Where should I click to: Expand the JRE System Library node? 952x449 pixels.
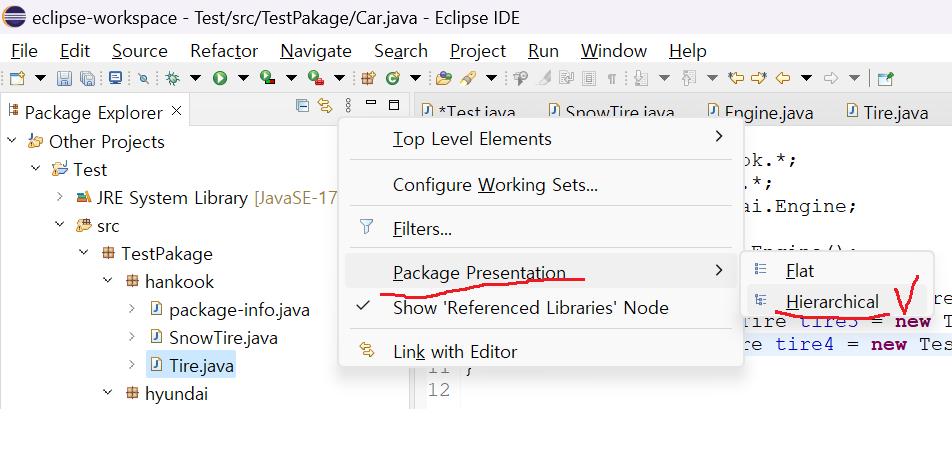click(60, 197)
